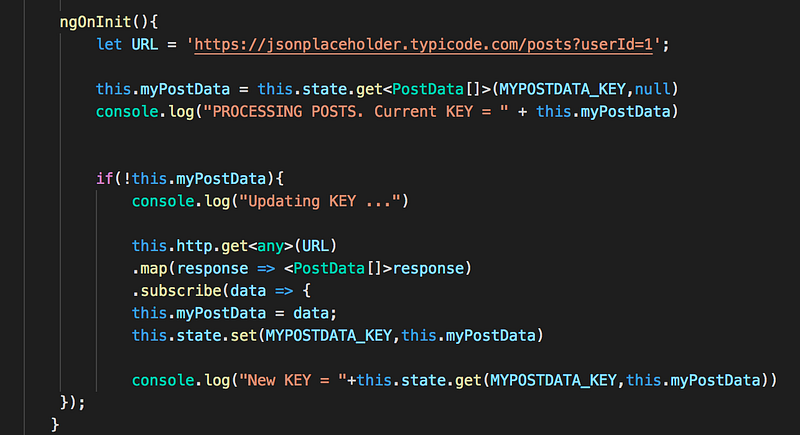Click the let keyword

point(109,44)
